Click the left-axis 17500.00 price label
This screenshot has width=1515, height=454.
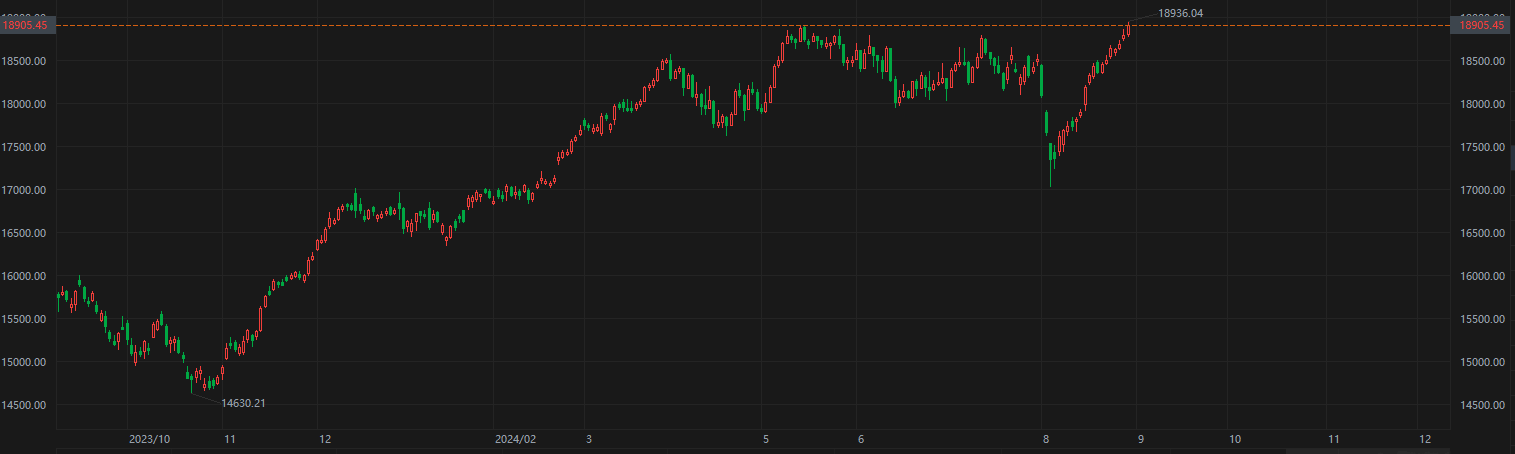(x=26, y=147)
